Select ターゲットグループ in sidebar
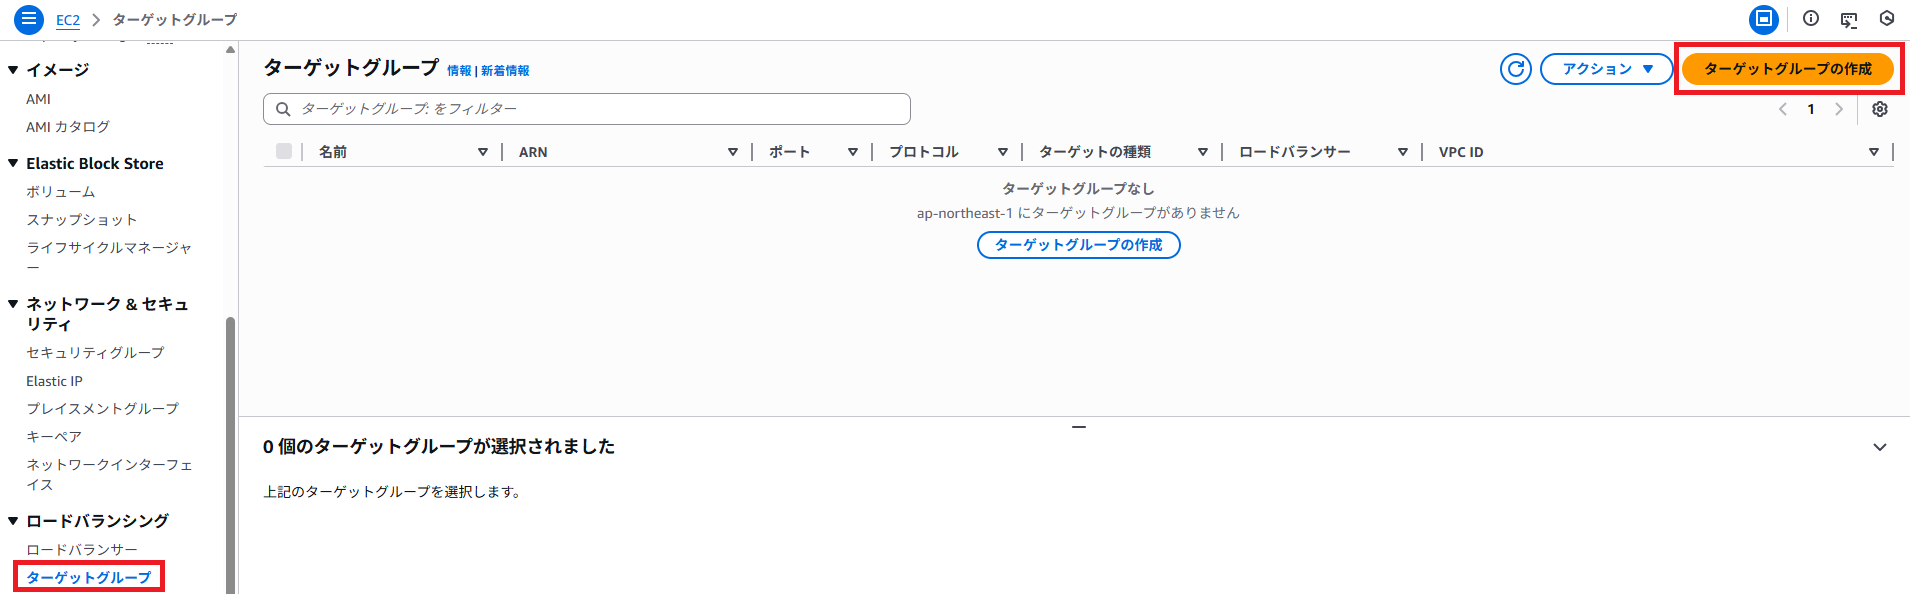 tap(89, 577)
